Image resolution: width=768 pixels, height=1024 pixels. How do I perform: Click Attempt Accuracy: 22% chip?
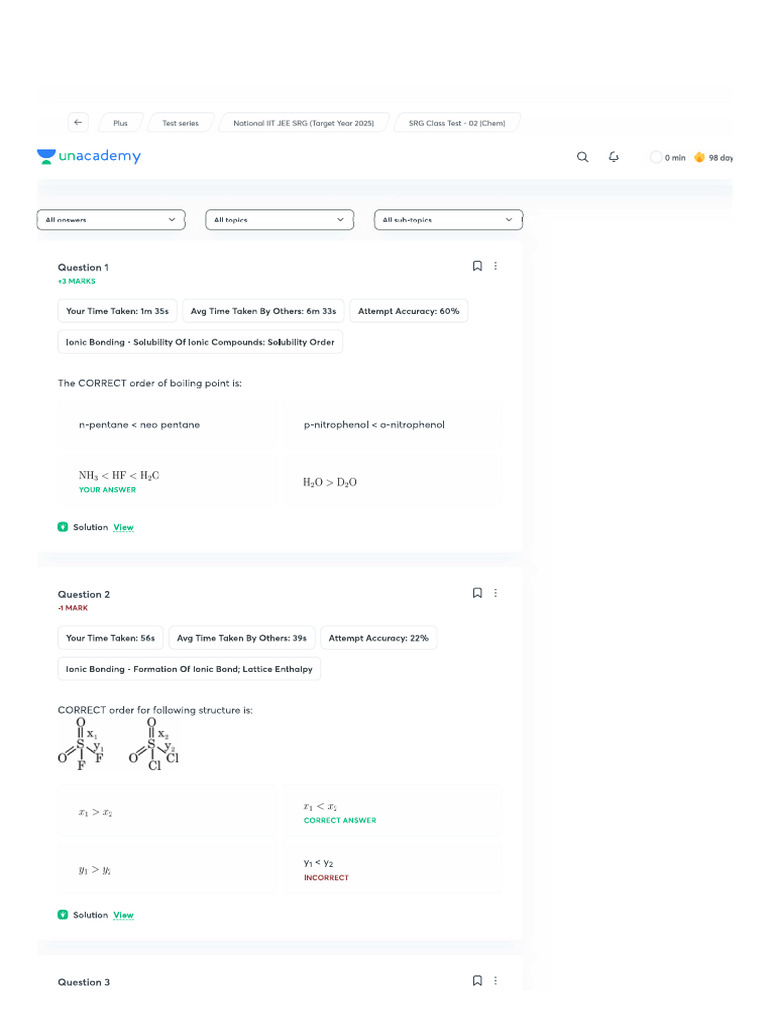[379, 638]
